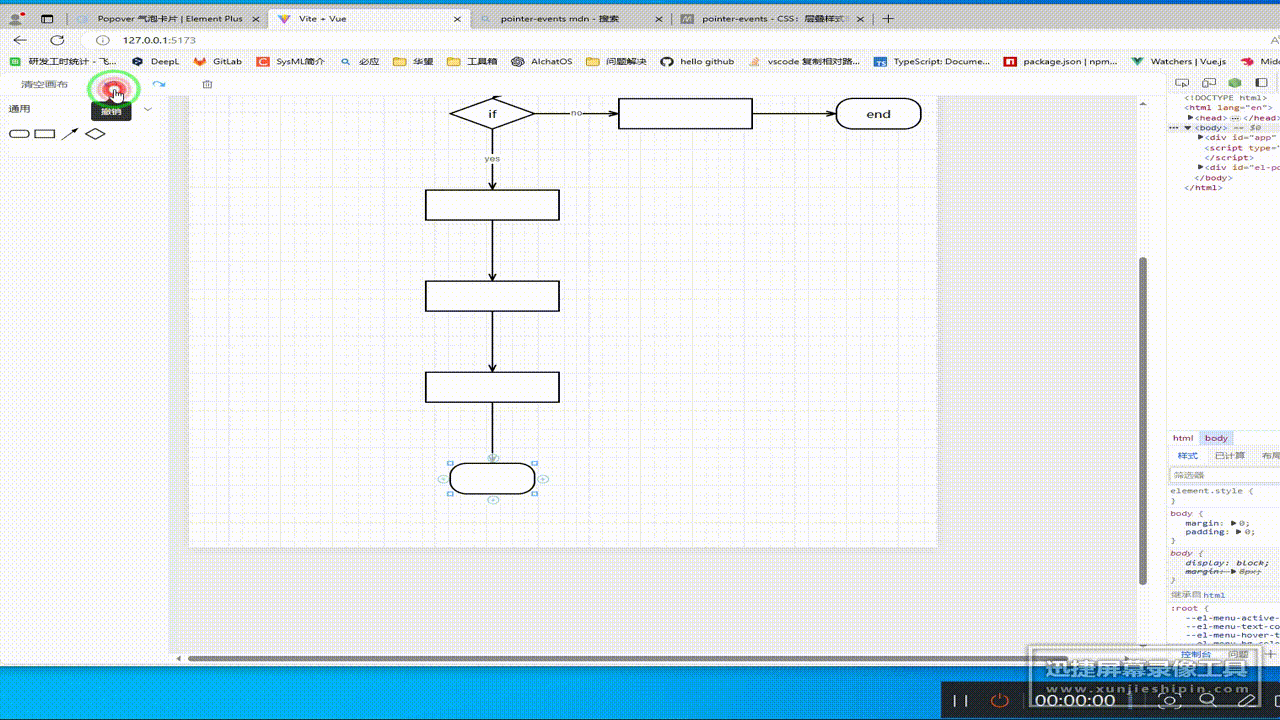Screen dimensions: 1280x720
Task: Click bottom connection anchor of selected node
Action: click(x=493, y=499)
